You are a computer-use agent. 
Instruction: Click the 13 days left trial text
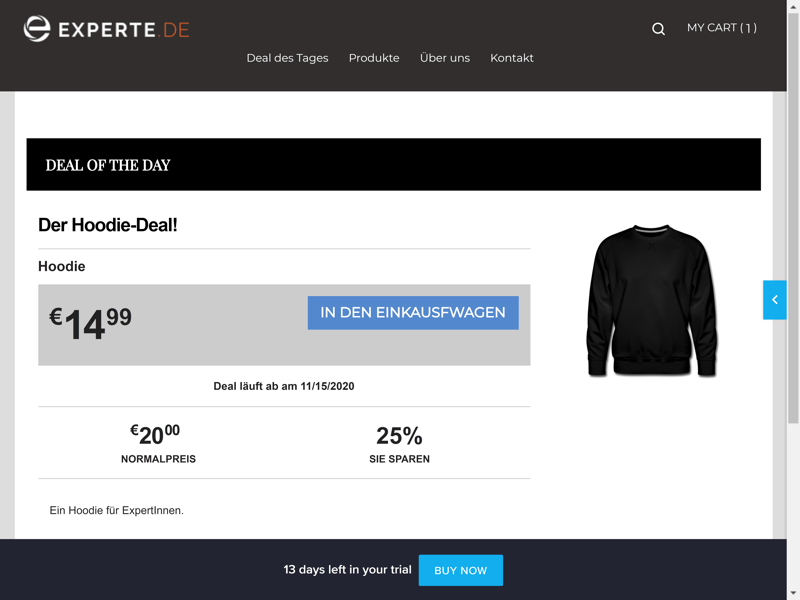(x=347, y=570)
